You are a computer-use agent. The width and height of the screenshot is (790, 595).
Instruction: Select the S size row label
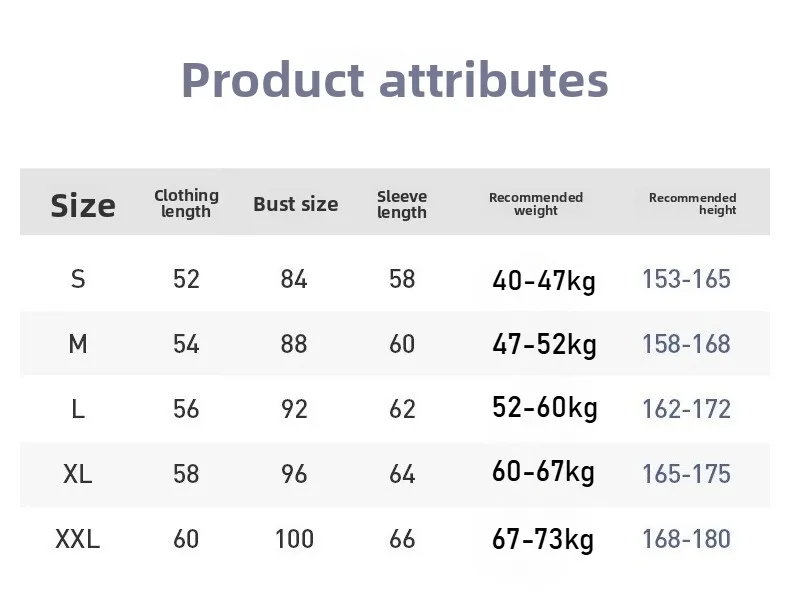78,279
